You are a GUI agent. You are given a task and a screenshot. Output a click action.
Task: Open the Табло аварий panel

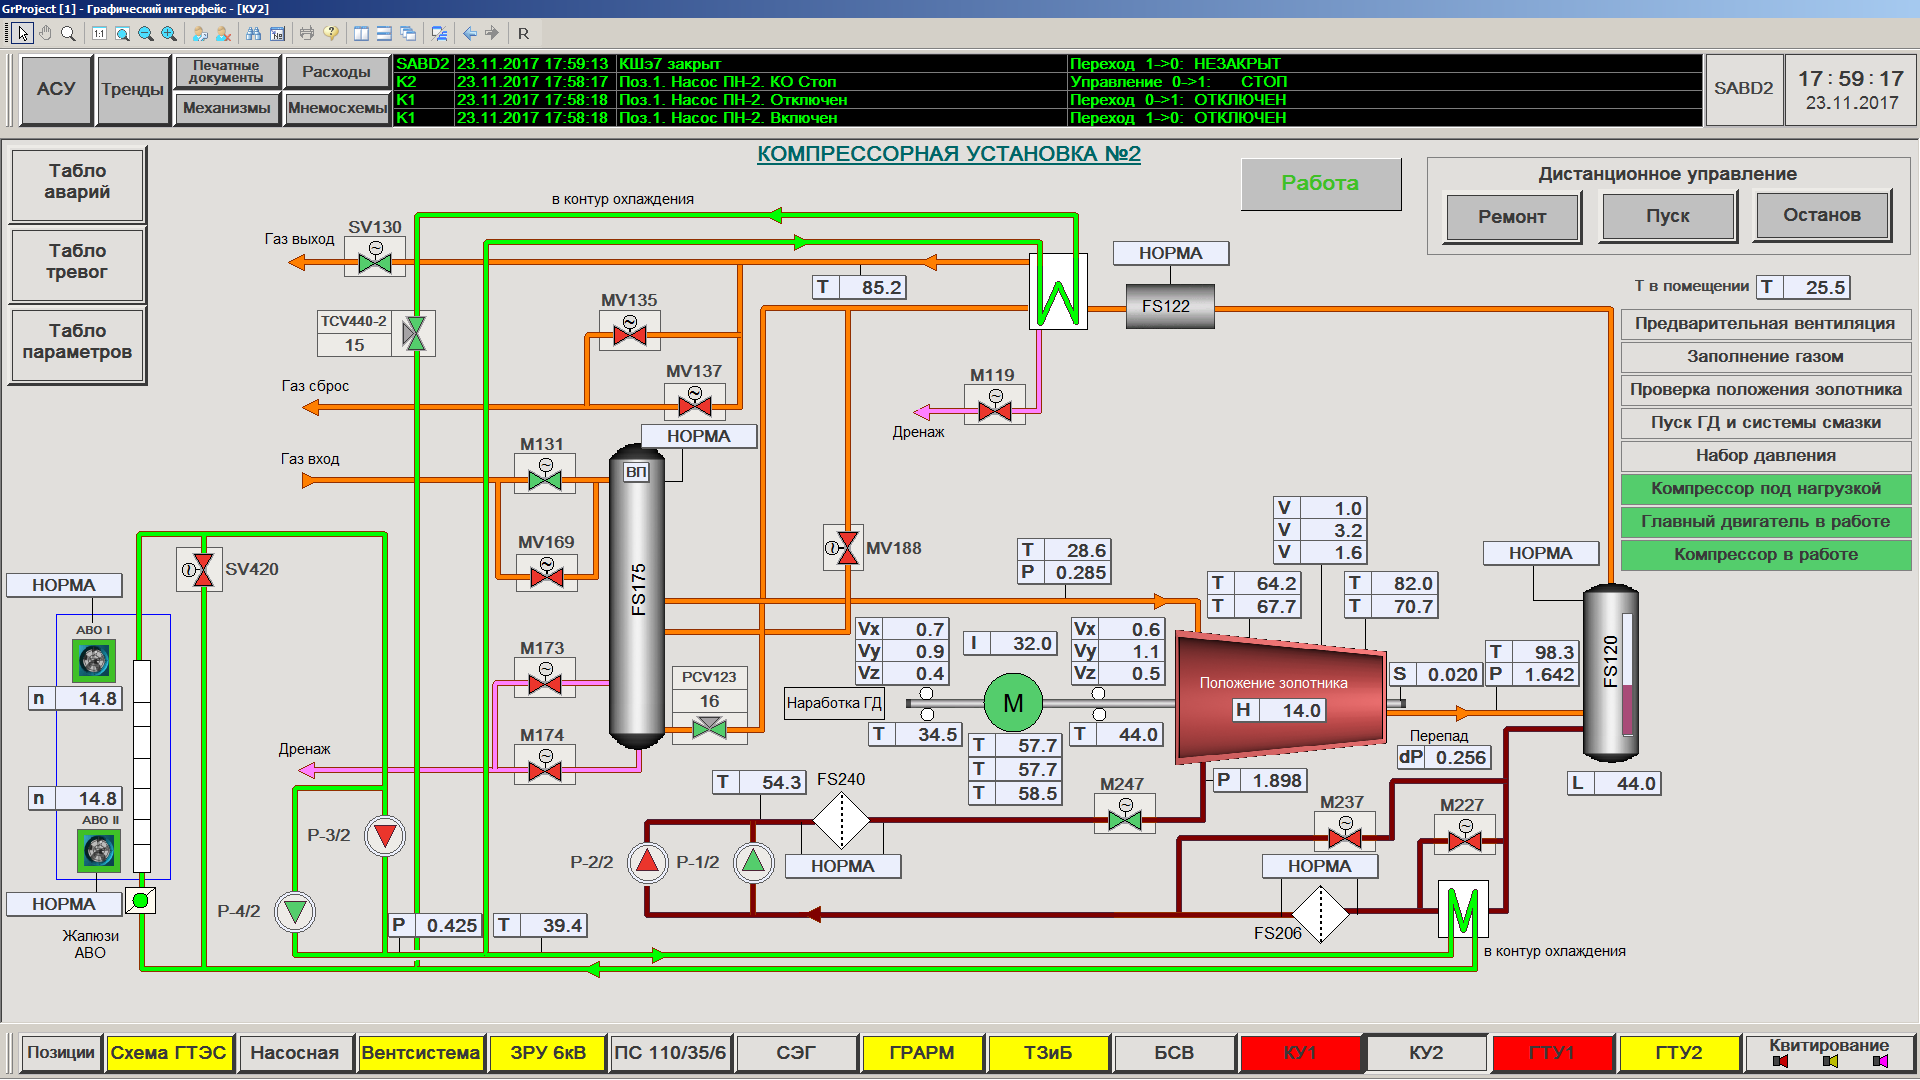tap(77, 182)
